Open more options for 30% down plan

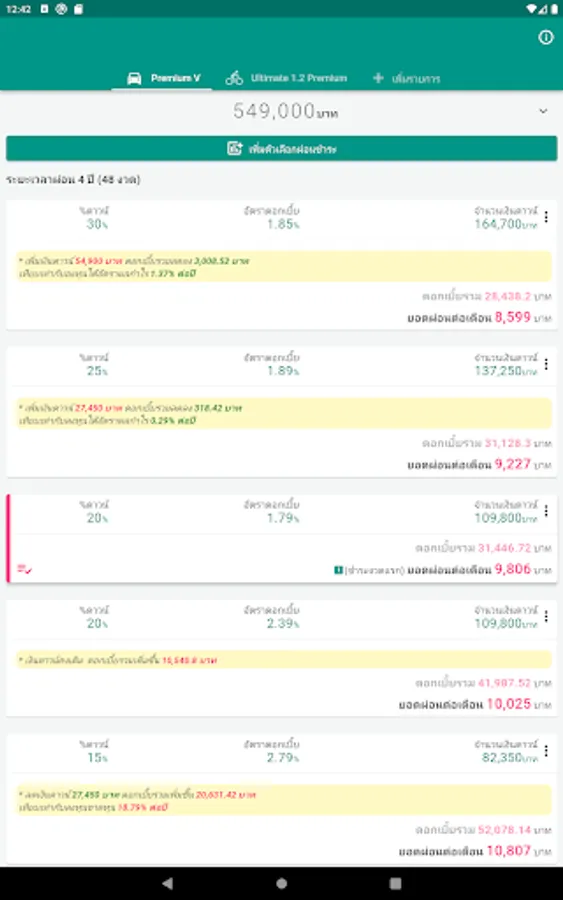coord(546,217)
